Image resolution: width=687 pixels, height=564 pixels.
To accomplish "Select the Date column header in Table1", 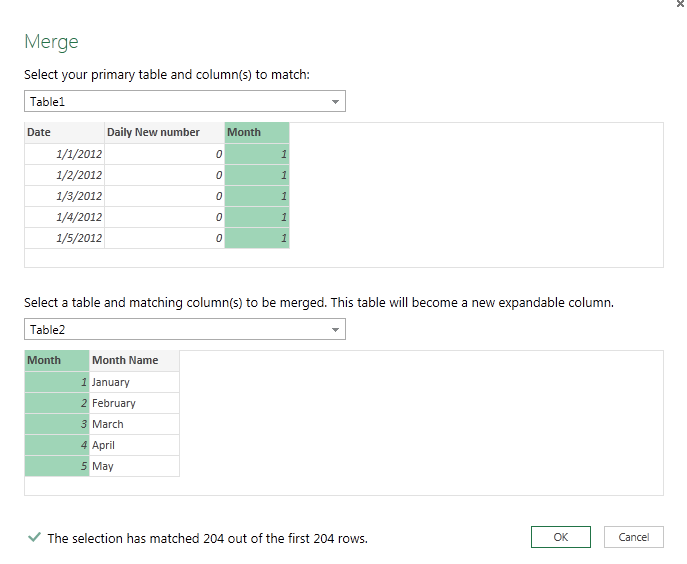I will tap(64, 133).
